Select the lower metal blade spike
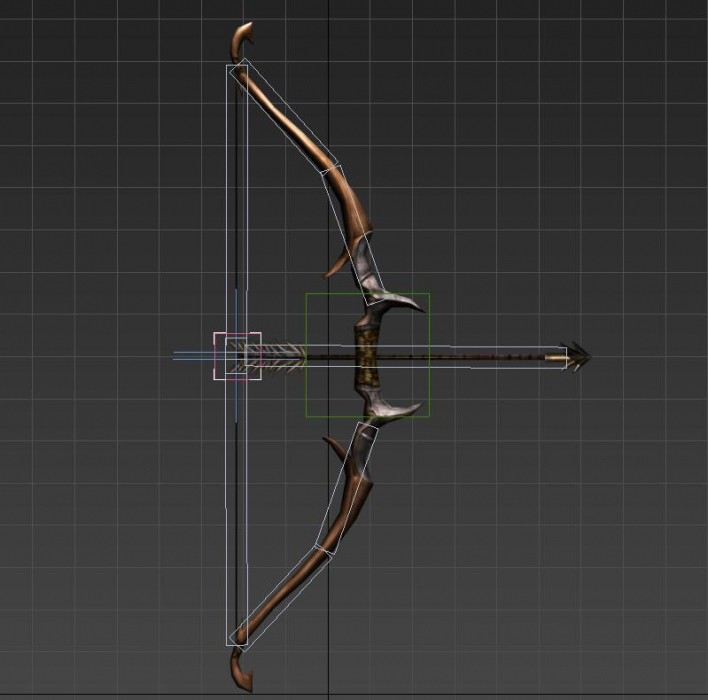Image resolution: width=708 pixels, height=700 pixels. pyautogui.click(x=403, y=408)
